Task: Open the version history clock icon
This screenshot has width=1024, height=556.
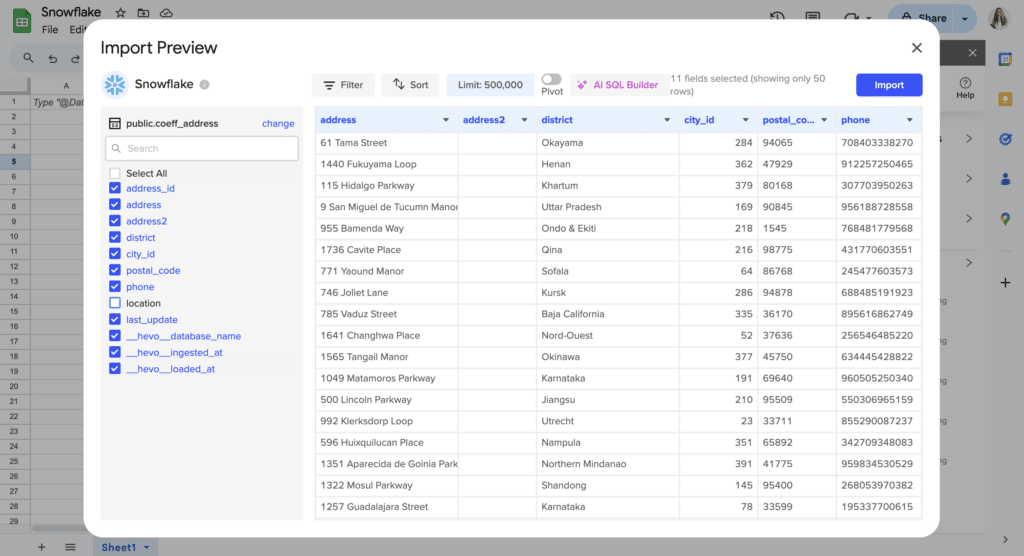Action: (777, 18)
